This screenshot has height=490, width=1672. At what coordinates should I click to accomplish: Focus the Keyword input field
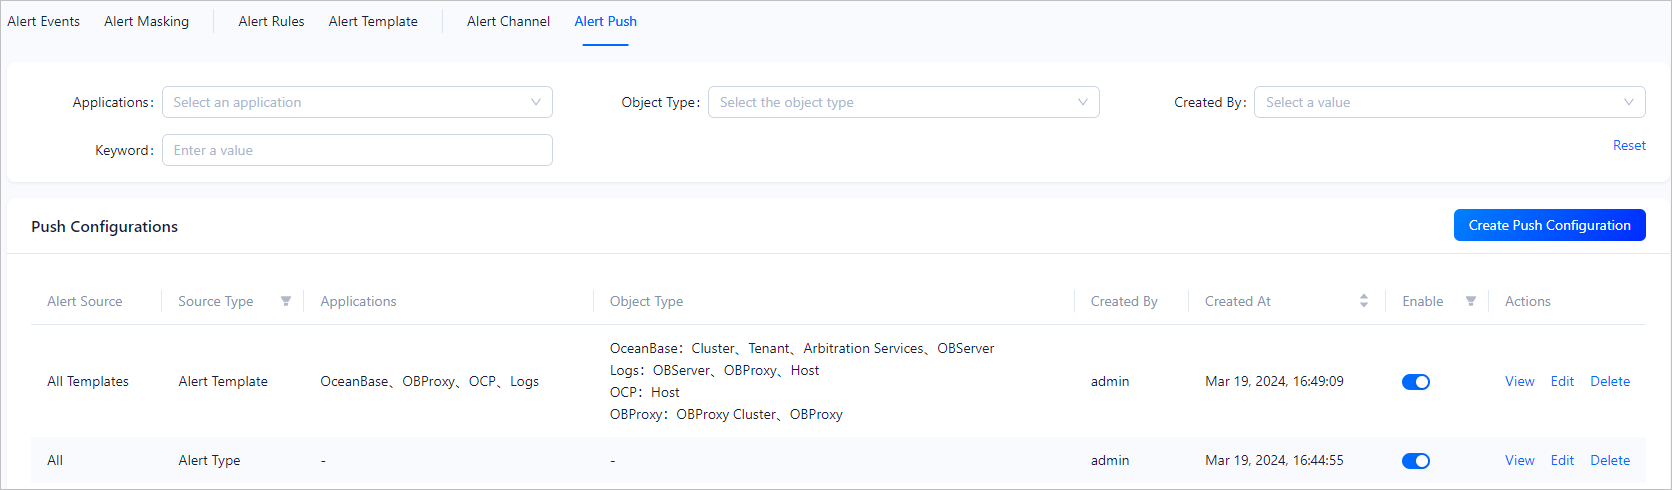[357, 150]
